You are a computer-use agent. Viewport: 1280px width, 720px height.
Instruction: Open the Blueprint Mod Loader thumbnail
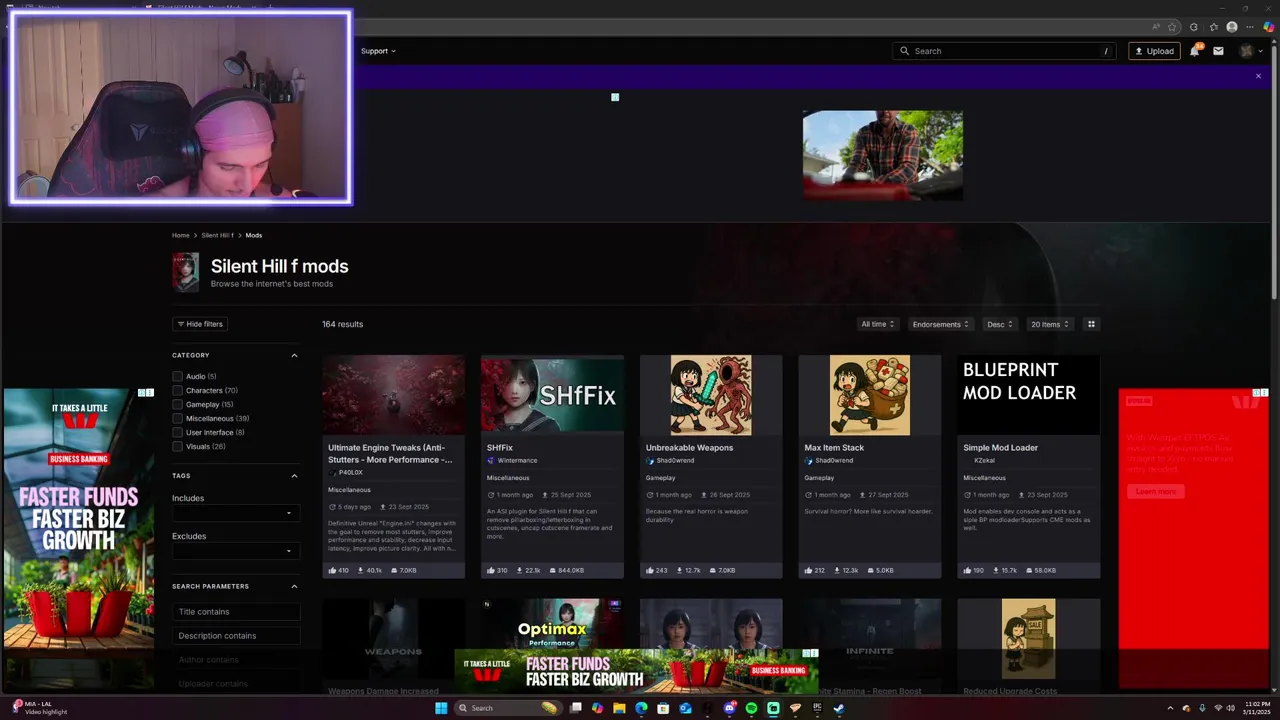pos(1028,394)
